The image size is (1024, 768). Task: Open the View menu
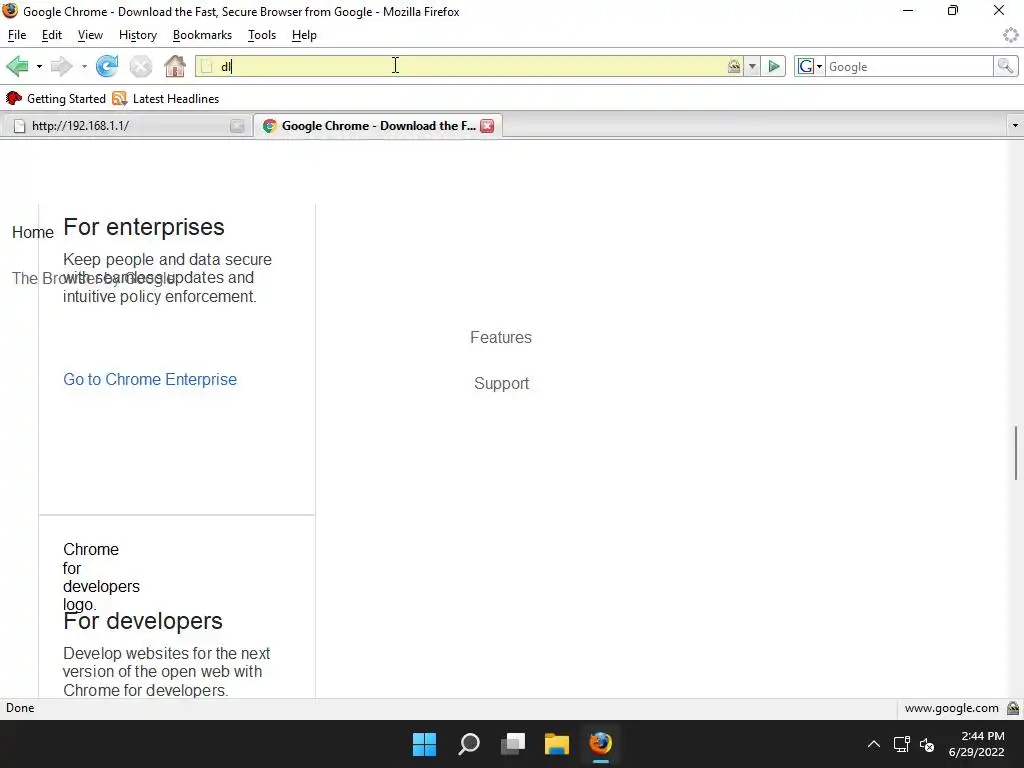(90, 35)
